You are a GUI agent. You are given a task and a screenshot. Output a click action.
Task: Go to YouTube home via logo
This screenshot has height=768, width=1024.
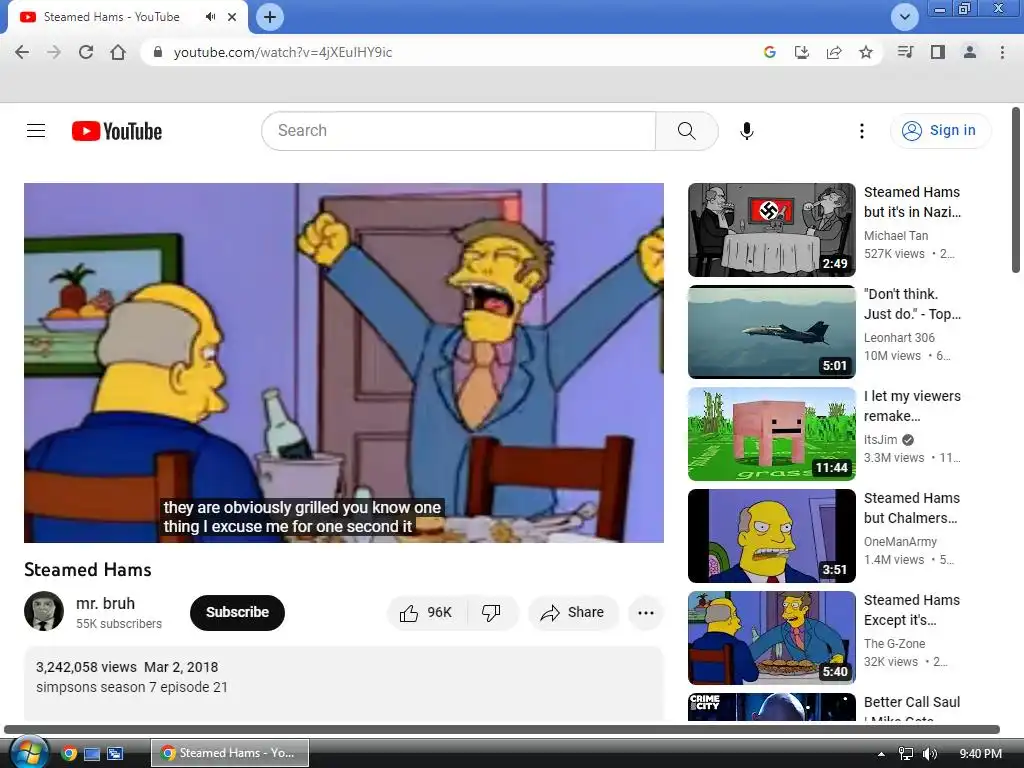[117, 131]
